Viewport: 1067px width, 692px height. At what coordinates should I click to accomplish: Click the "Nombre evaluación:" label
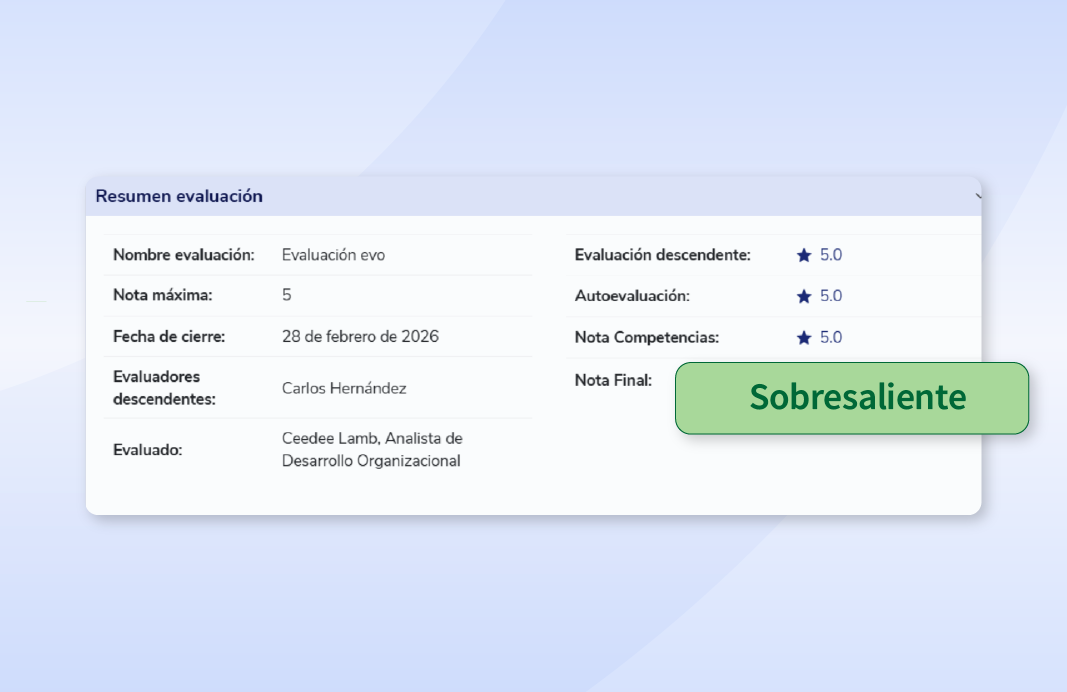click(184, 255)
